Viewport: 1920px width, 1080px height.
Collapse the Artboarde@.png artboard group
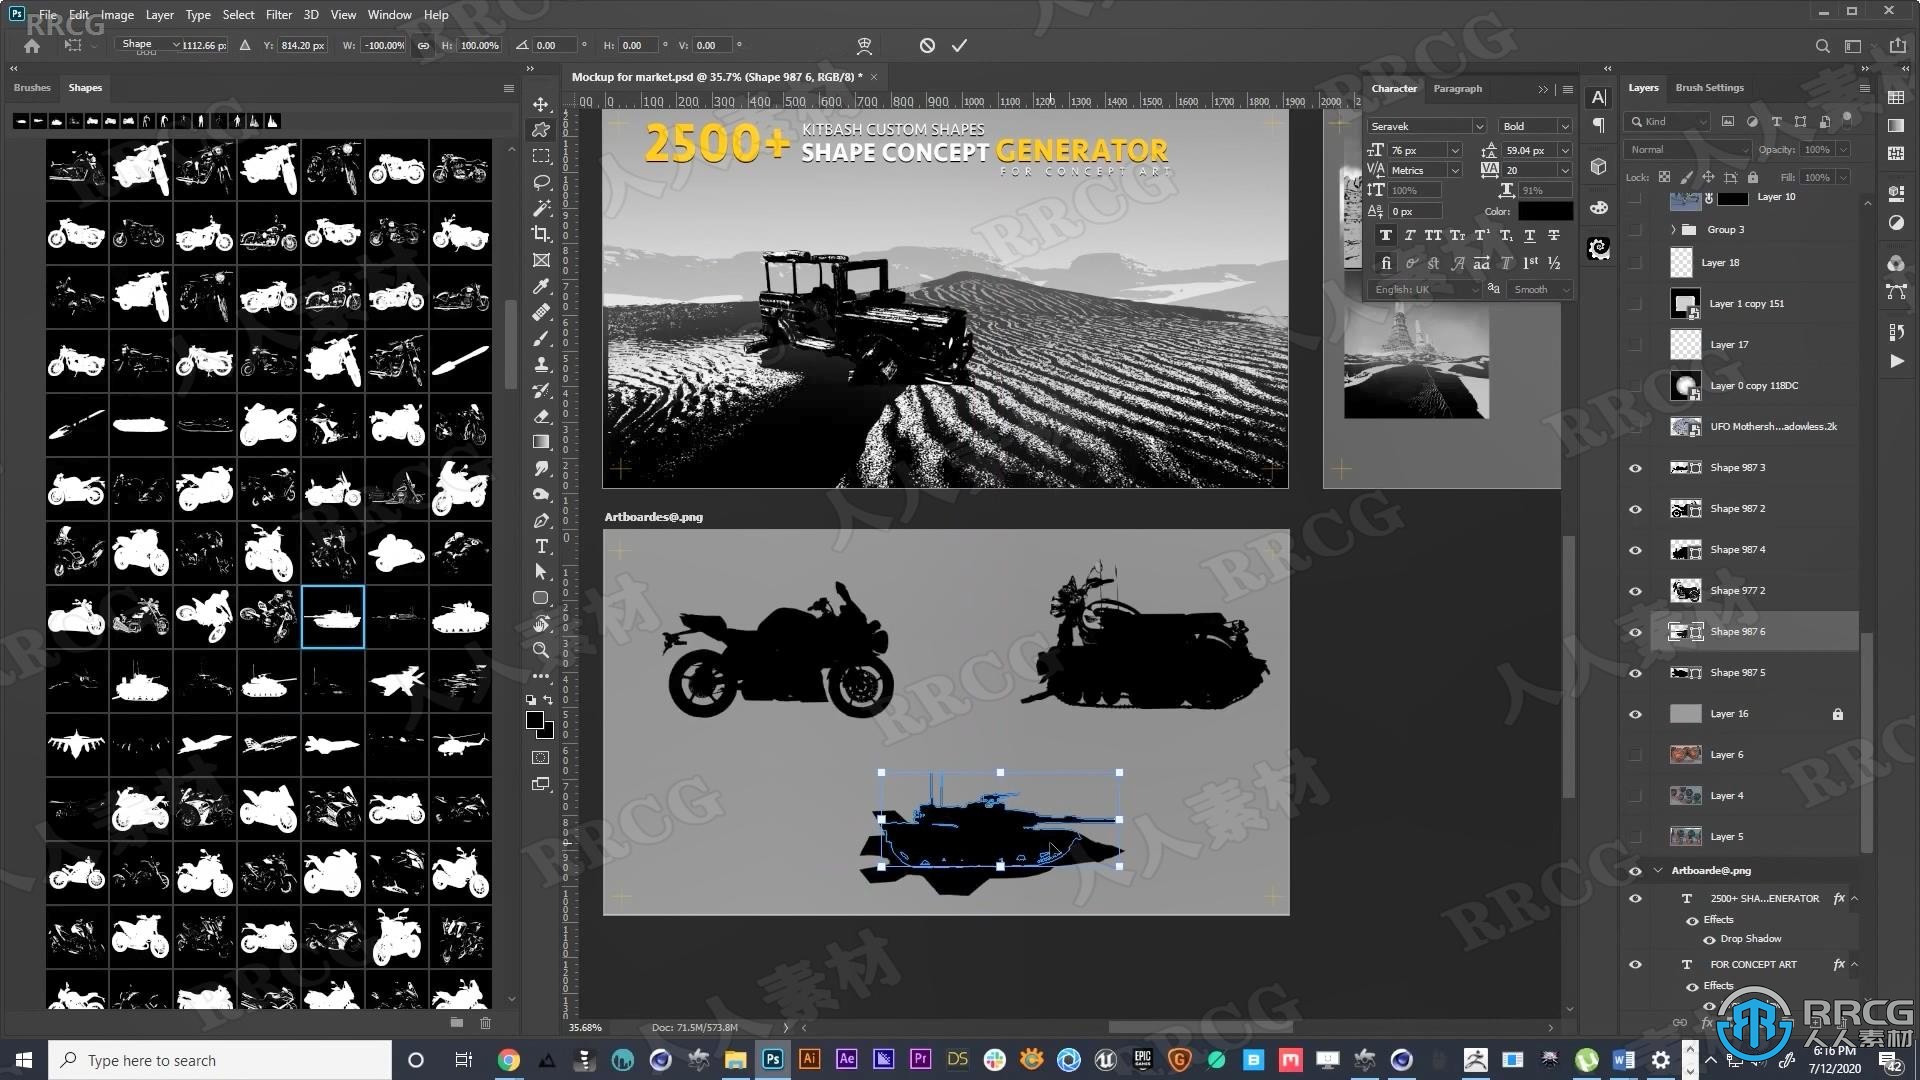point(1658,870)
